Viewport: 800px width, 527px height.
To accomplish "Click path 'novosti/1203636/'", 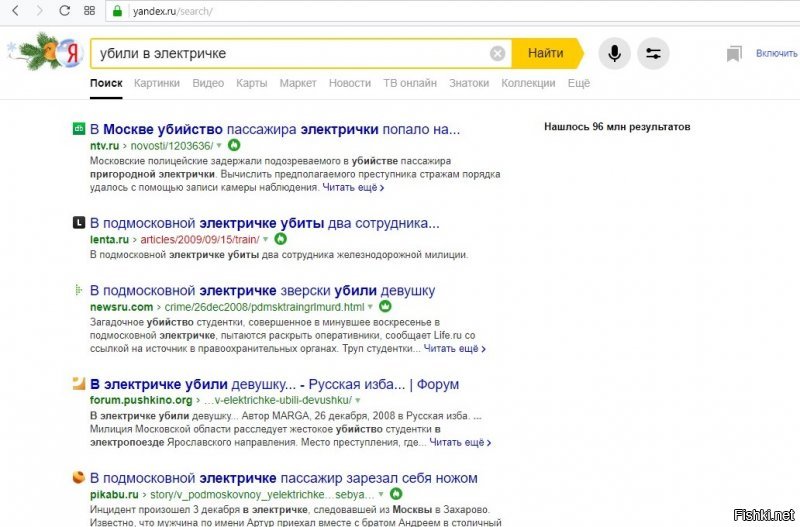I will (171, 146).
